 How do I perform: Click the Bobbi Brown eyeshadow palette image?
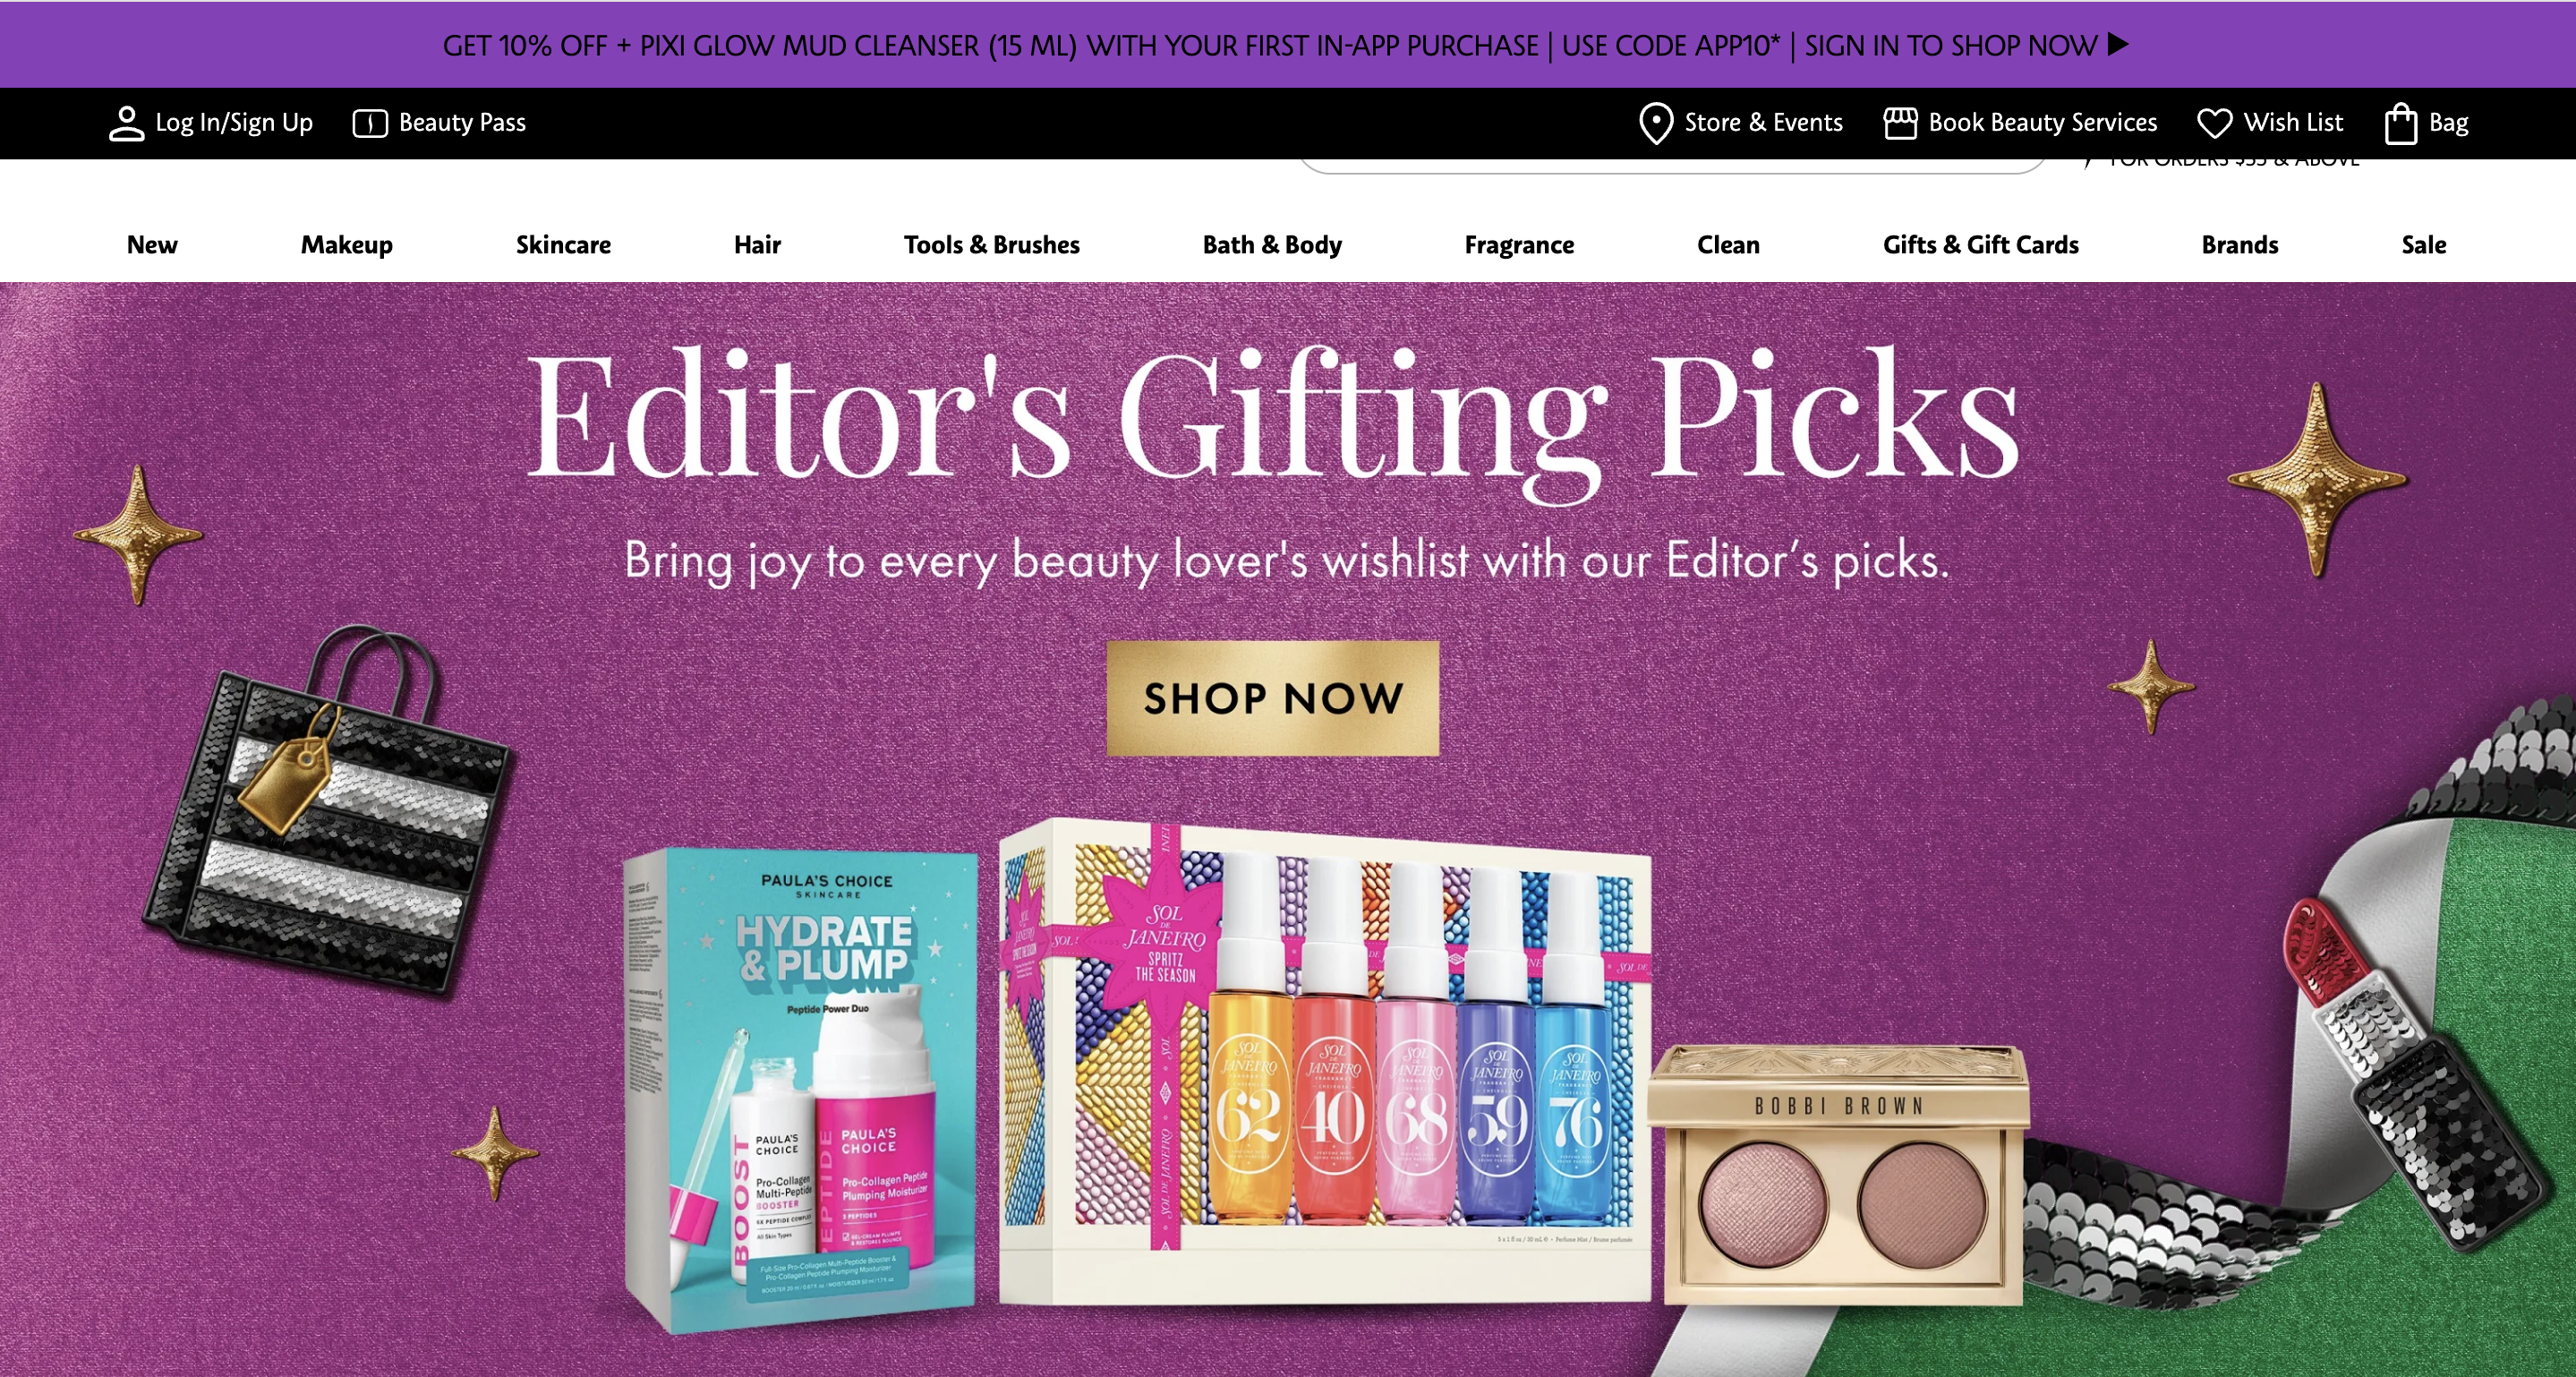[1839, 1175]
